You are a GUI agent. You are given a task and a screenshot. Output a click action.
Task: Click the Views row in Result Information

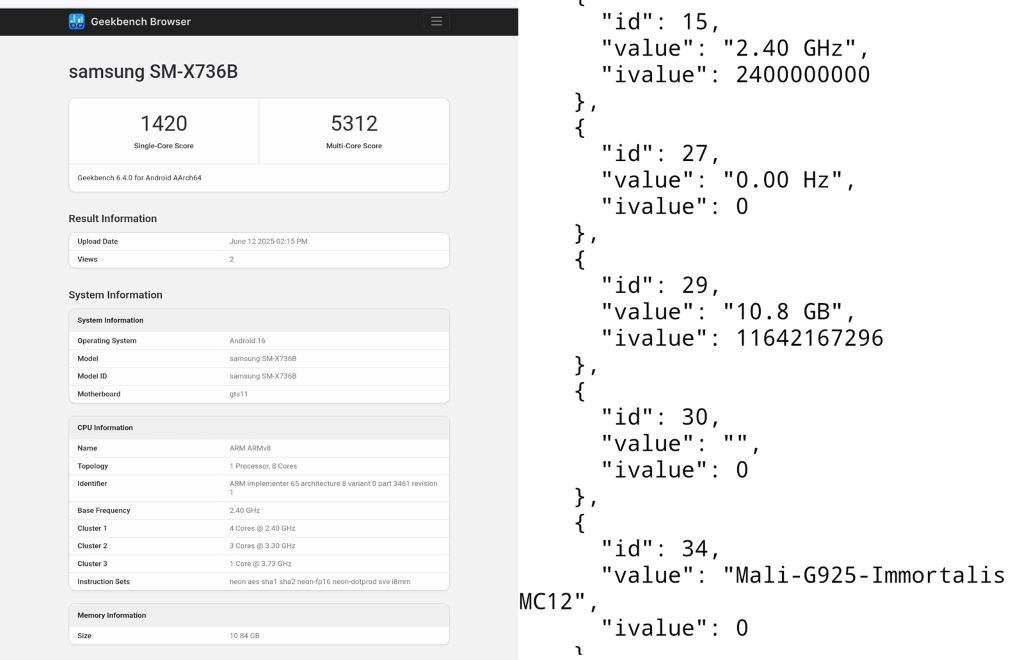[x=259, y=259]
